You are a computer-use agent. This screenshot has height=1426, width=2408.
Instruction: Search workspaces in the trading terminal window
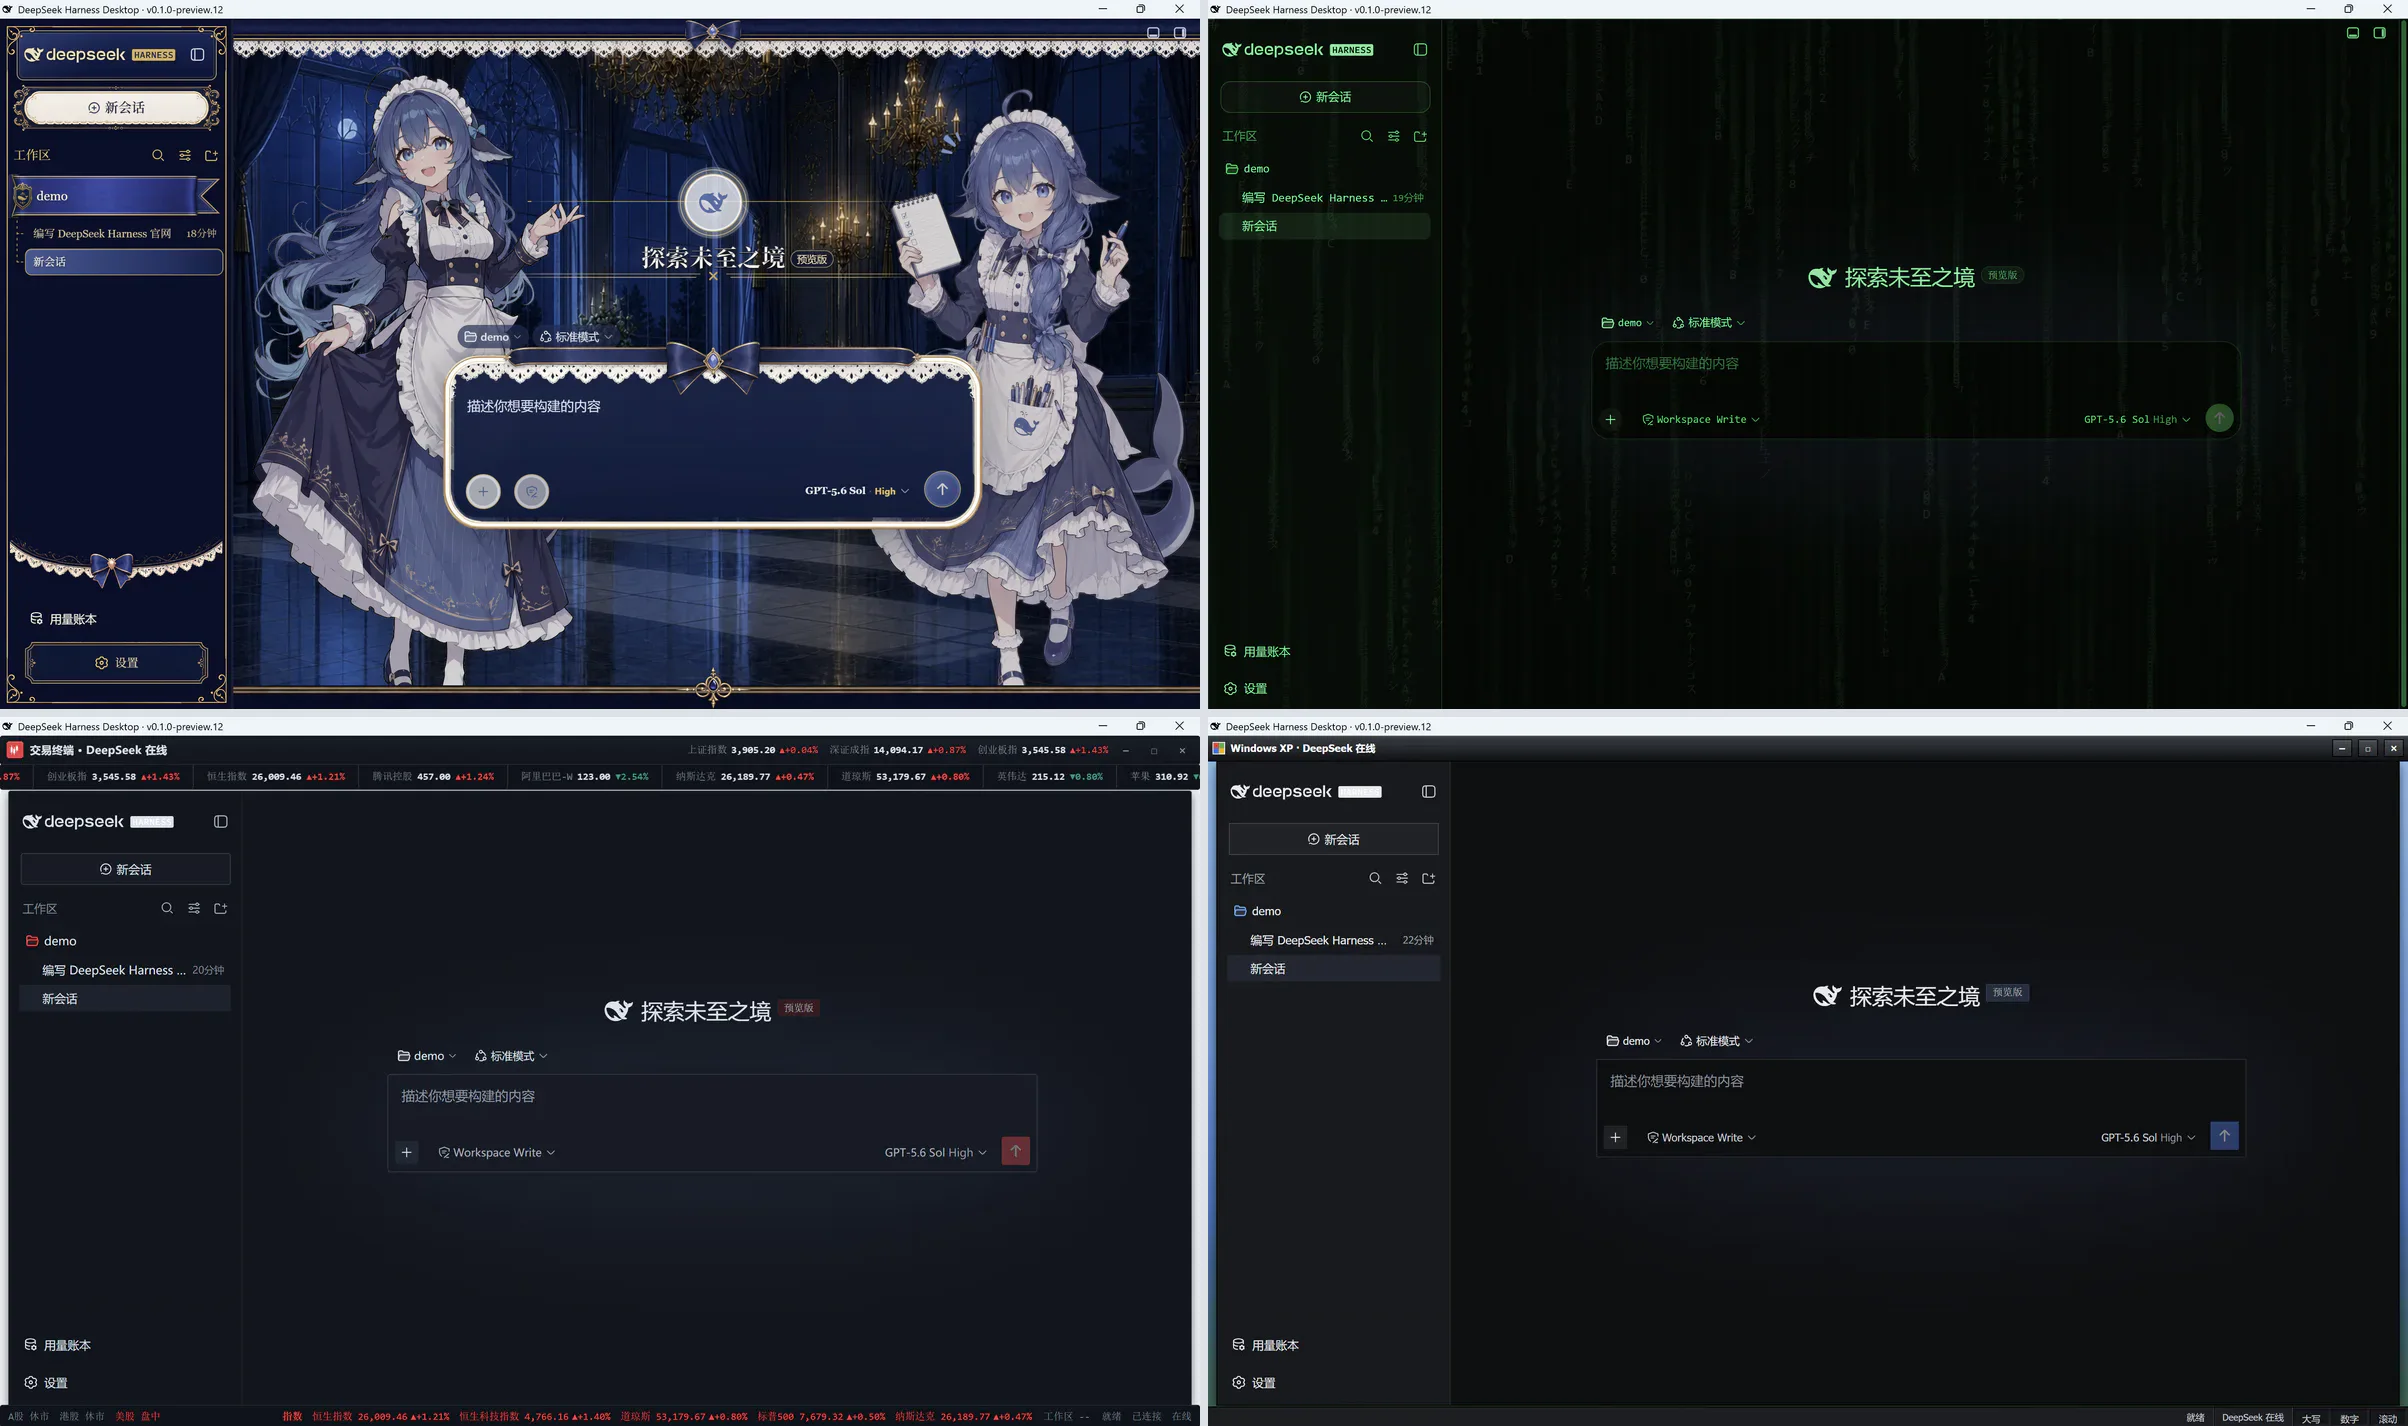167,908
